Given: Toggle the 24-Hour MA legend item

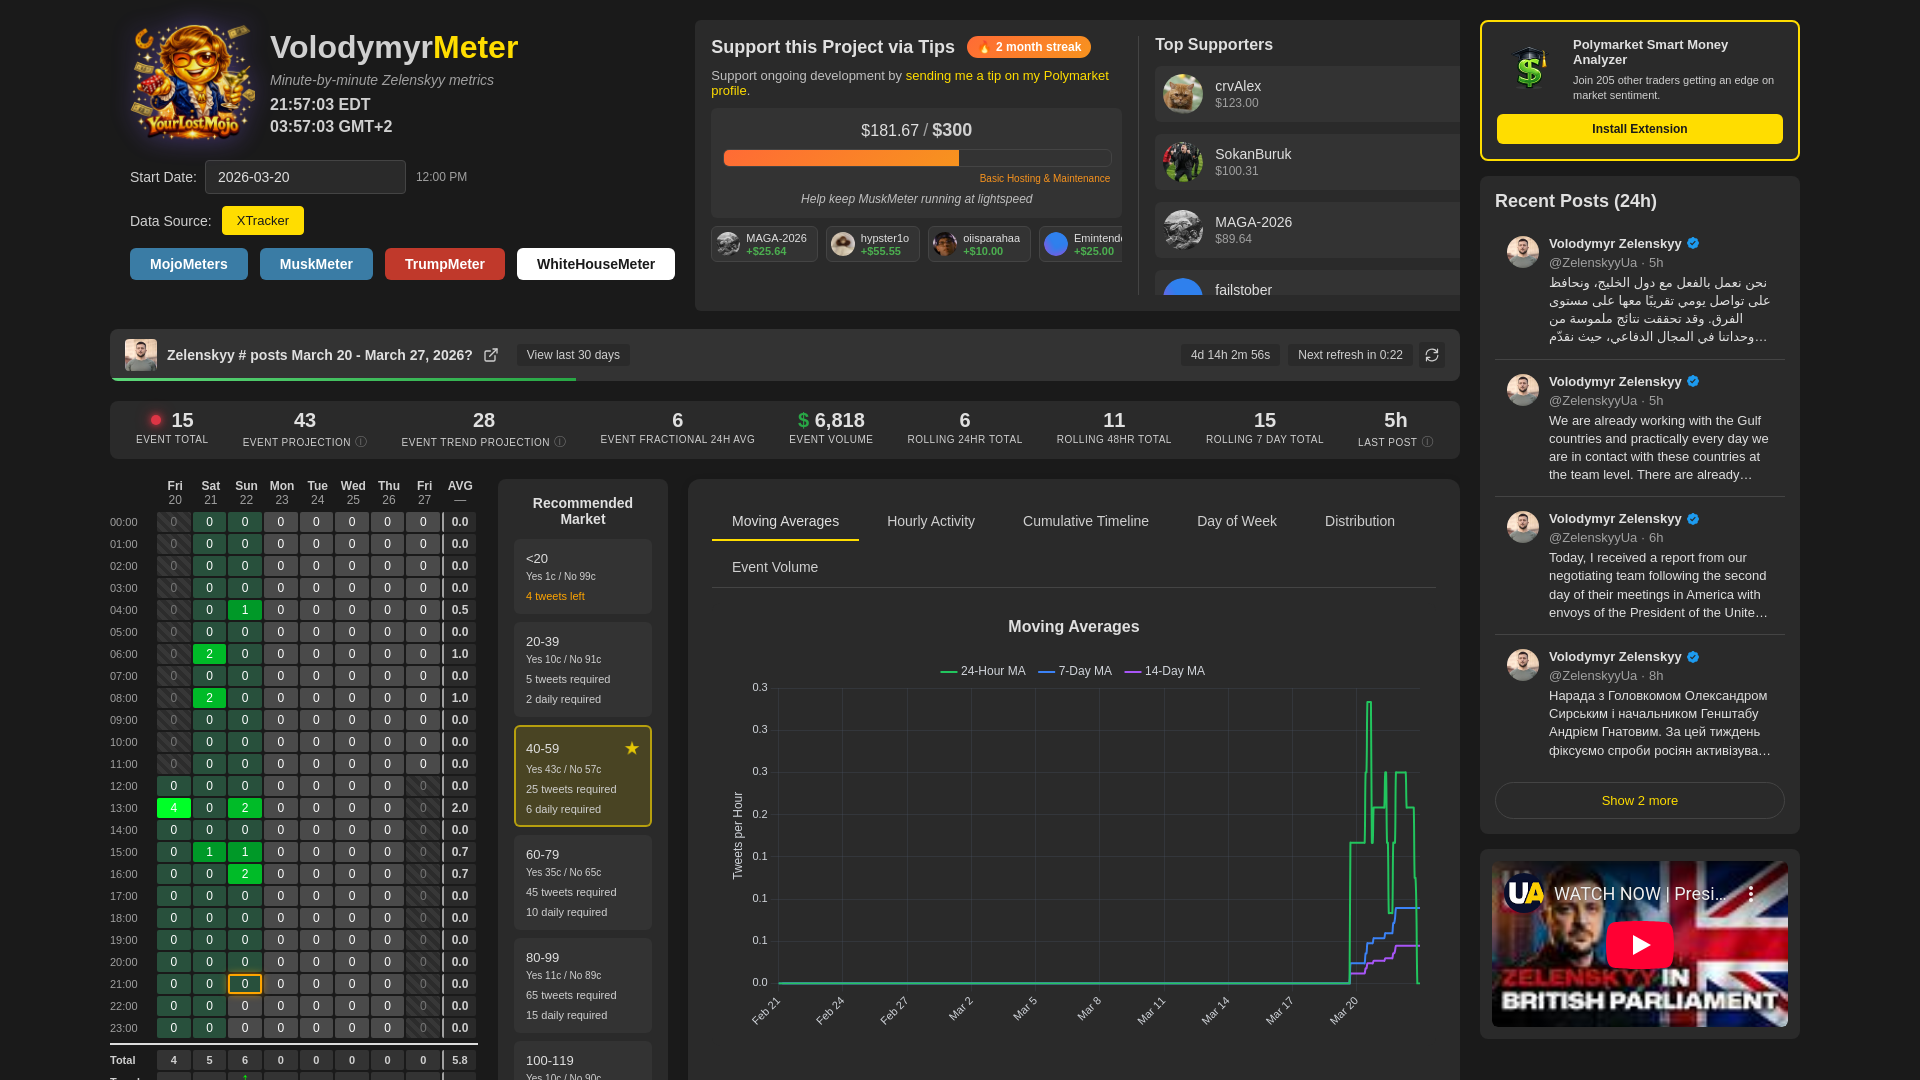Looking at the screenshot, I should [x=983, y=671].
